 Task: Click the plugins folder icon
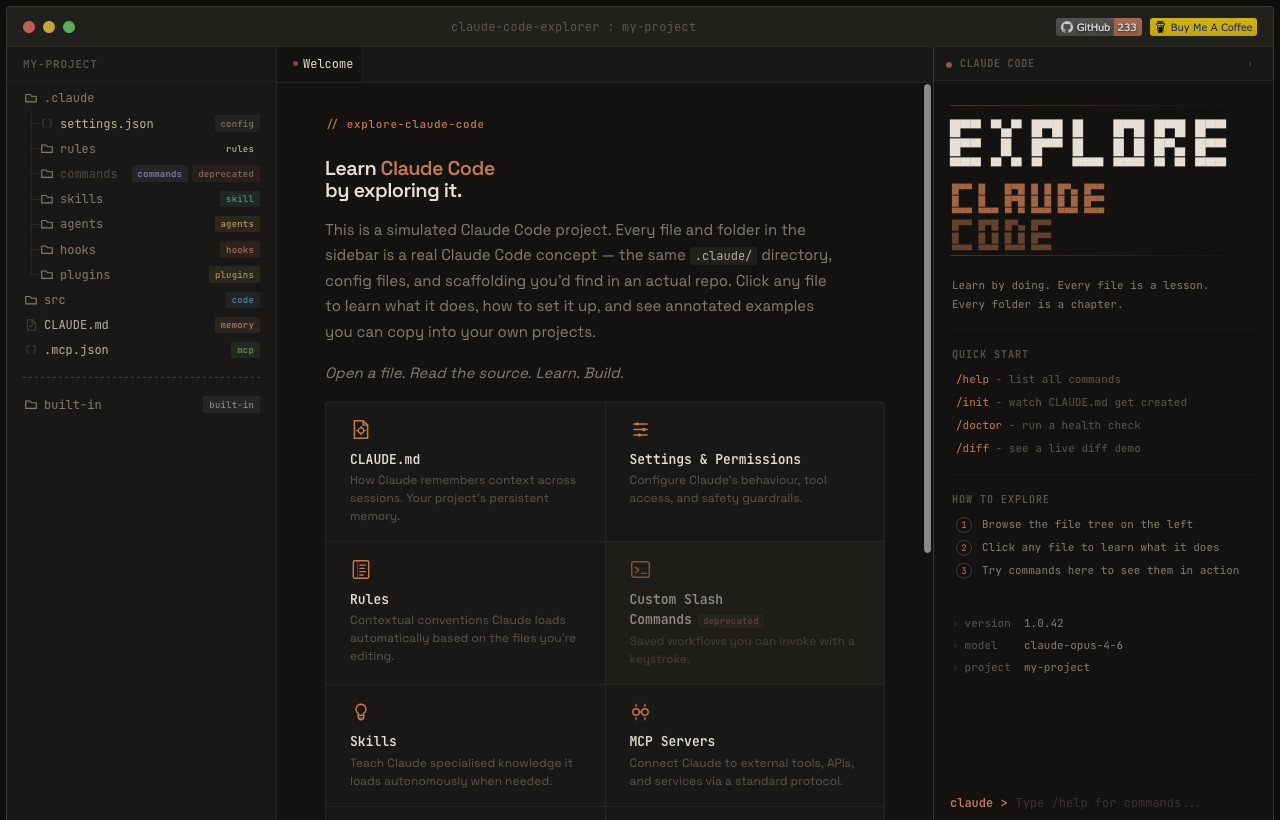(47, 275)
